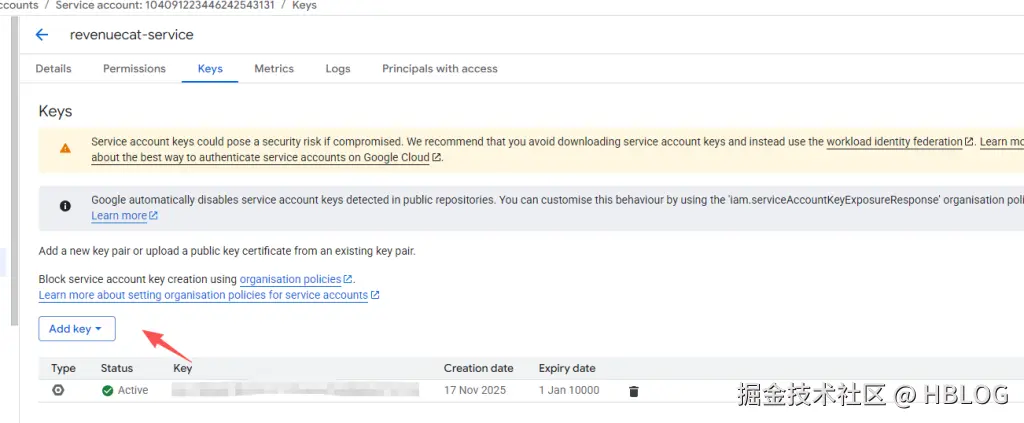The width and height of the screenshot is (1024, 423).
Task: Open Learn more about setting organisation policies link
Action: click(203, 295)
